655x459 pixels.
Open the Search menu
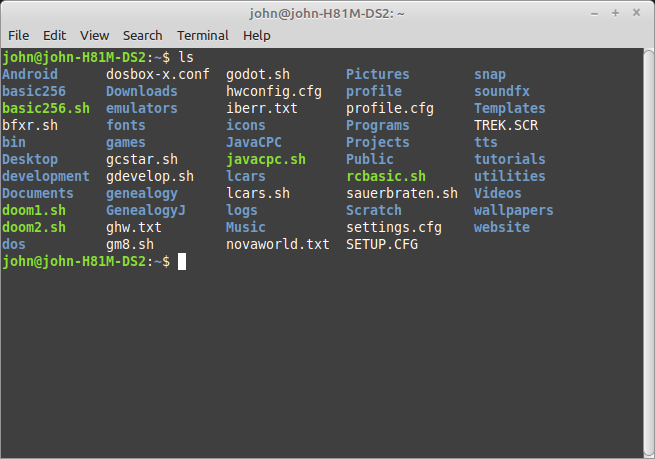click(x=143, y=35)
